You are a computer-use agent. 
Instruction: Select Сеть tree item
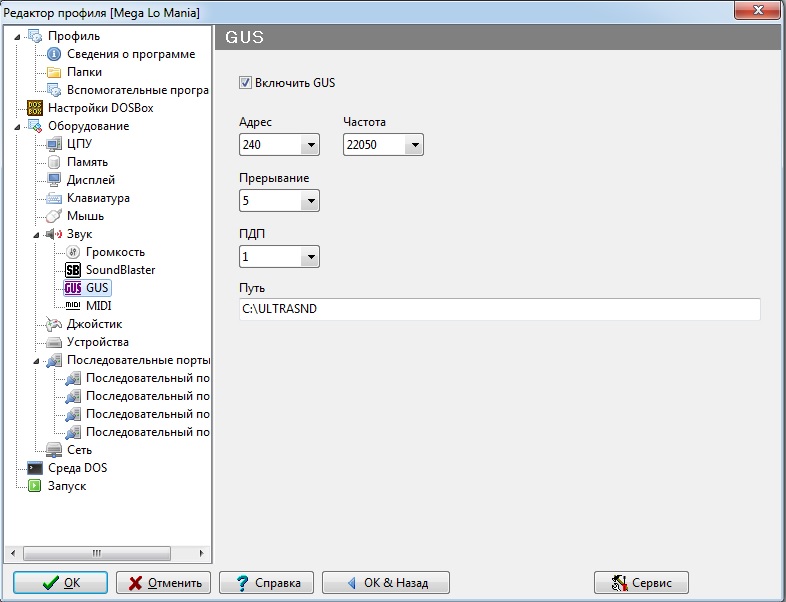[79, 450]
